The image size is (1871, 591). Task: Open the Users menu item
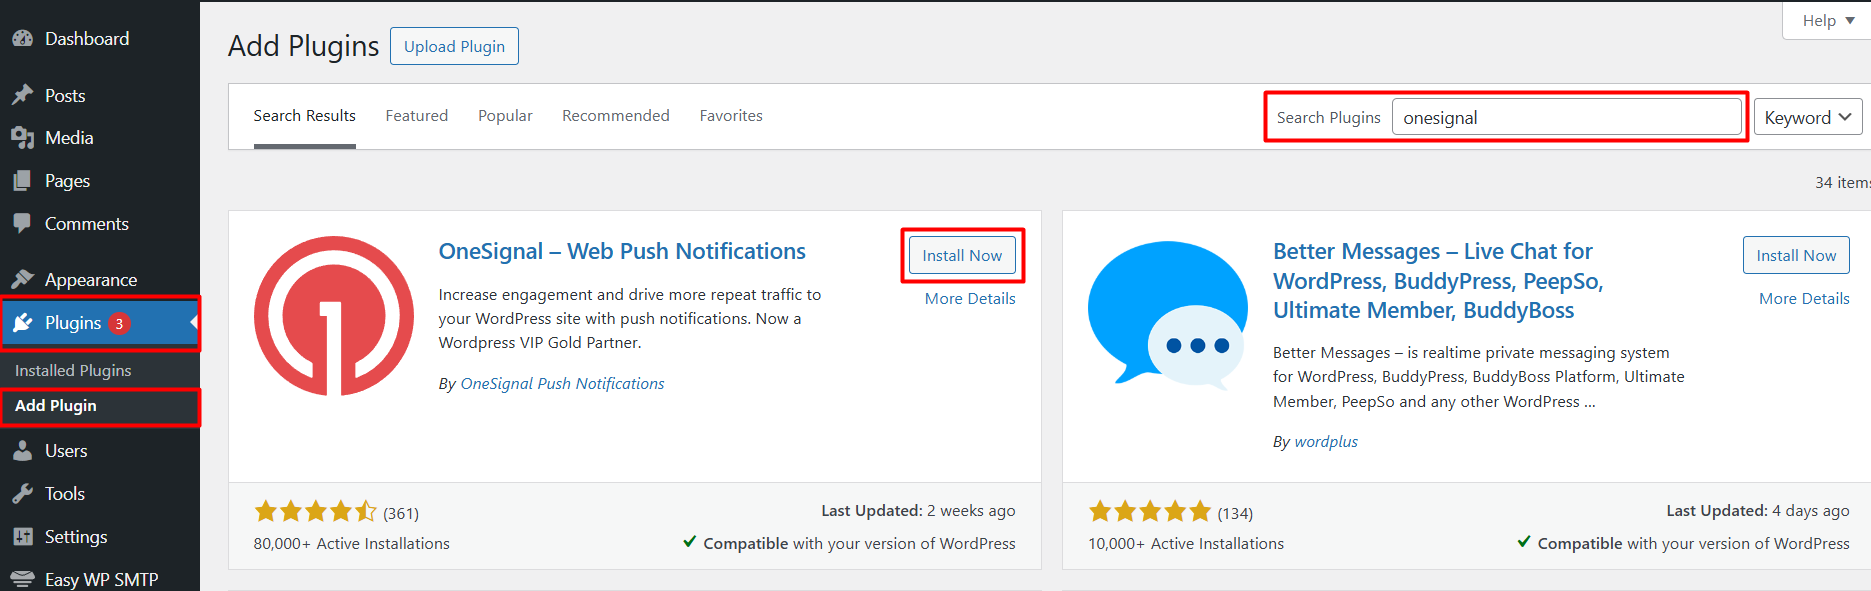[x=100, y=451]
